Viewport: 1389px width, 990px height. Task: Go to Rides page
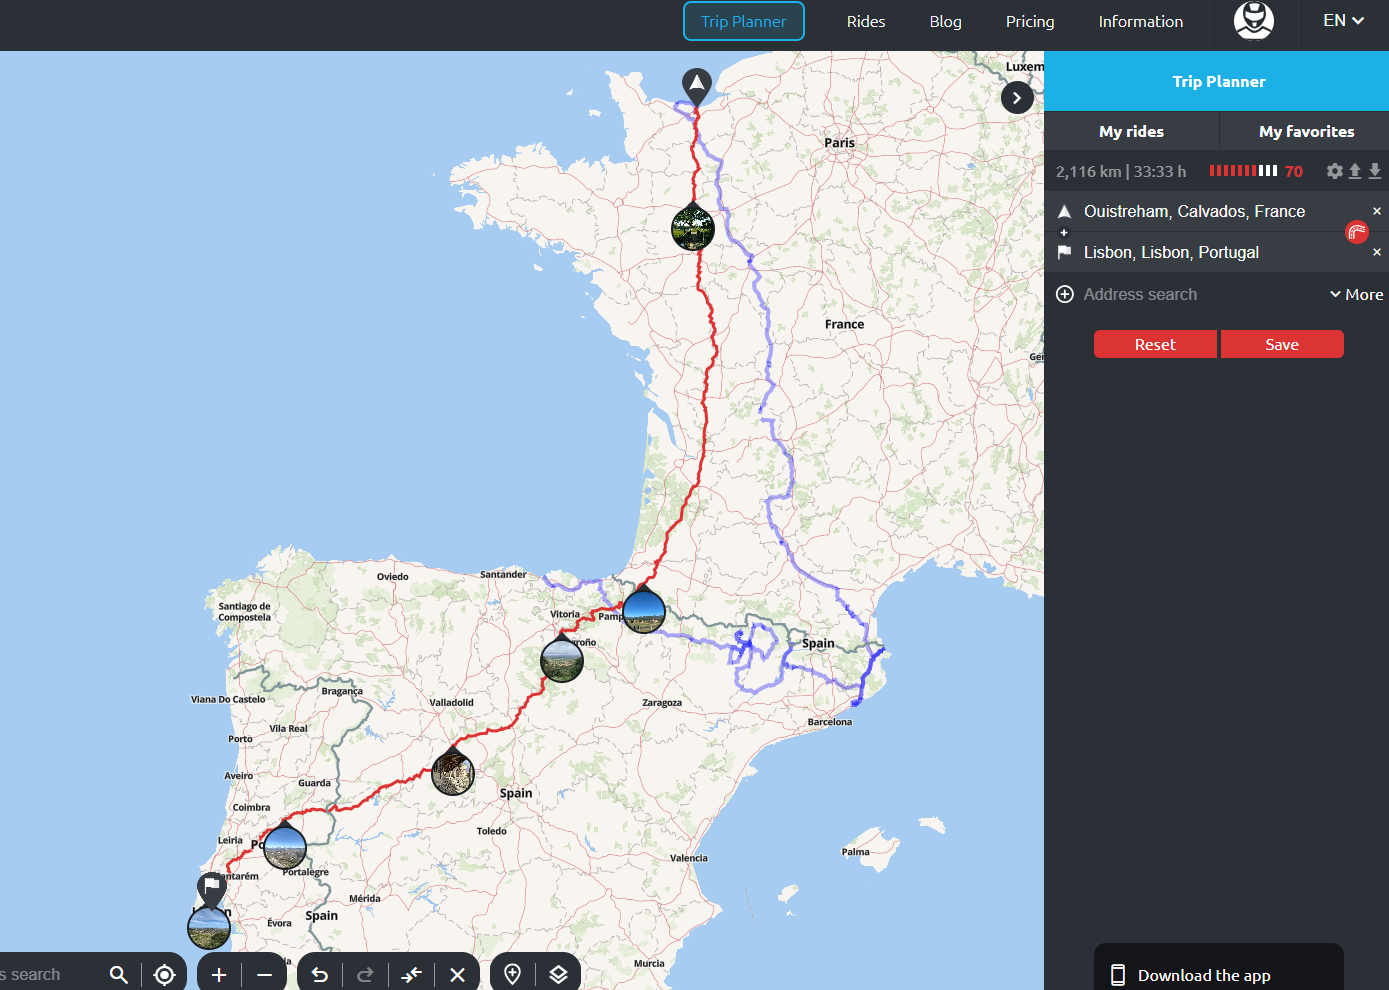click(x=866, y=21)
